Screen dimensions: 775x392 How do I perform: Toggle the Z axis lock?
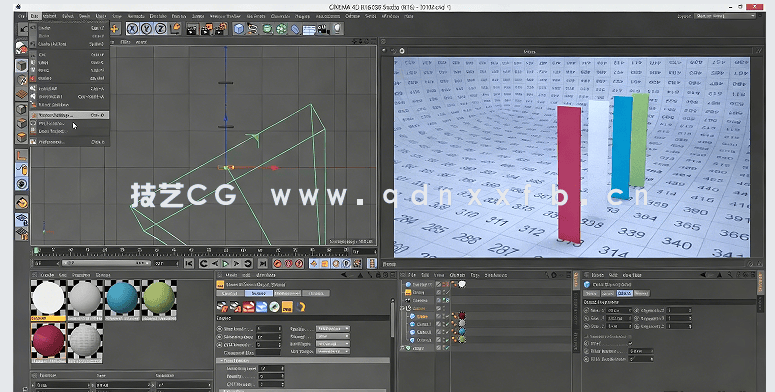[x=161, y=29]
